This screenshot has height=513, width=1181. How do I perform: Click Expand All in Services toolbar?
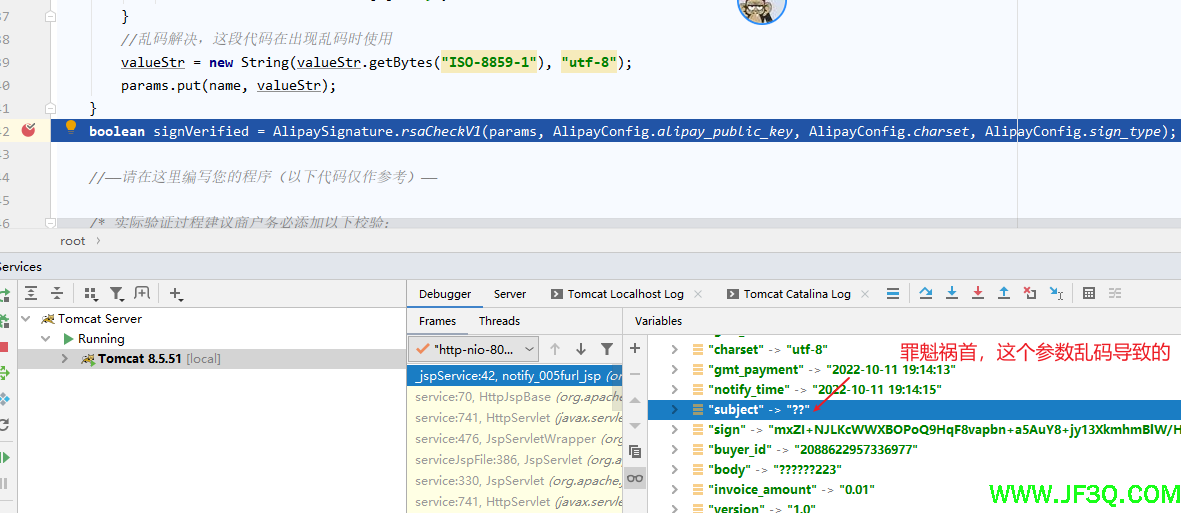tap(31, 293)
